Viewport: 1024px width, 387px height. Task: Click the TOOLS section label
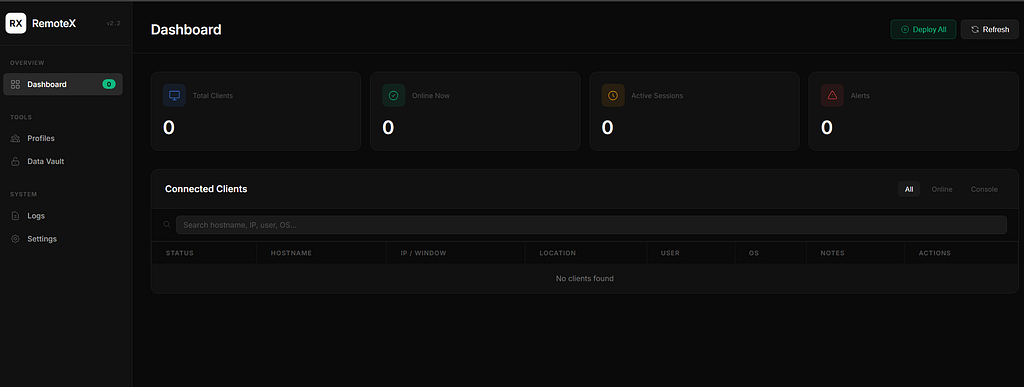pyautogui.click(x=21, y=117)
